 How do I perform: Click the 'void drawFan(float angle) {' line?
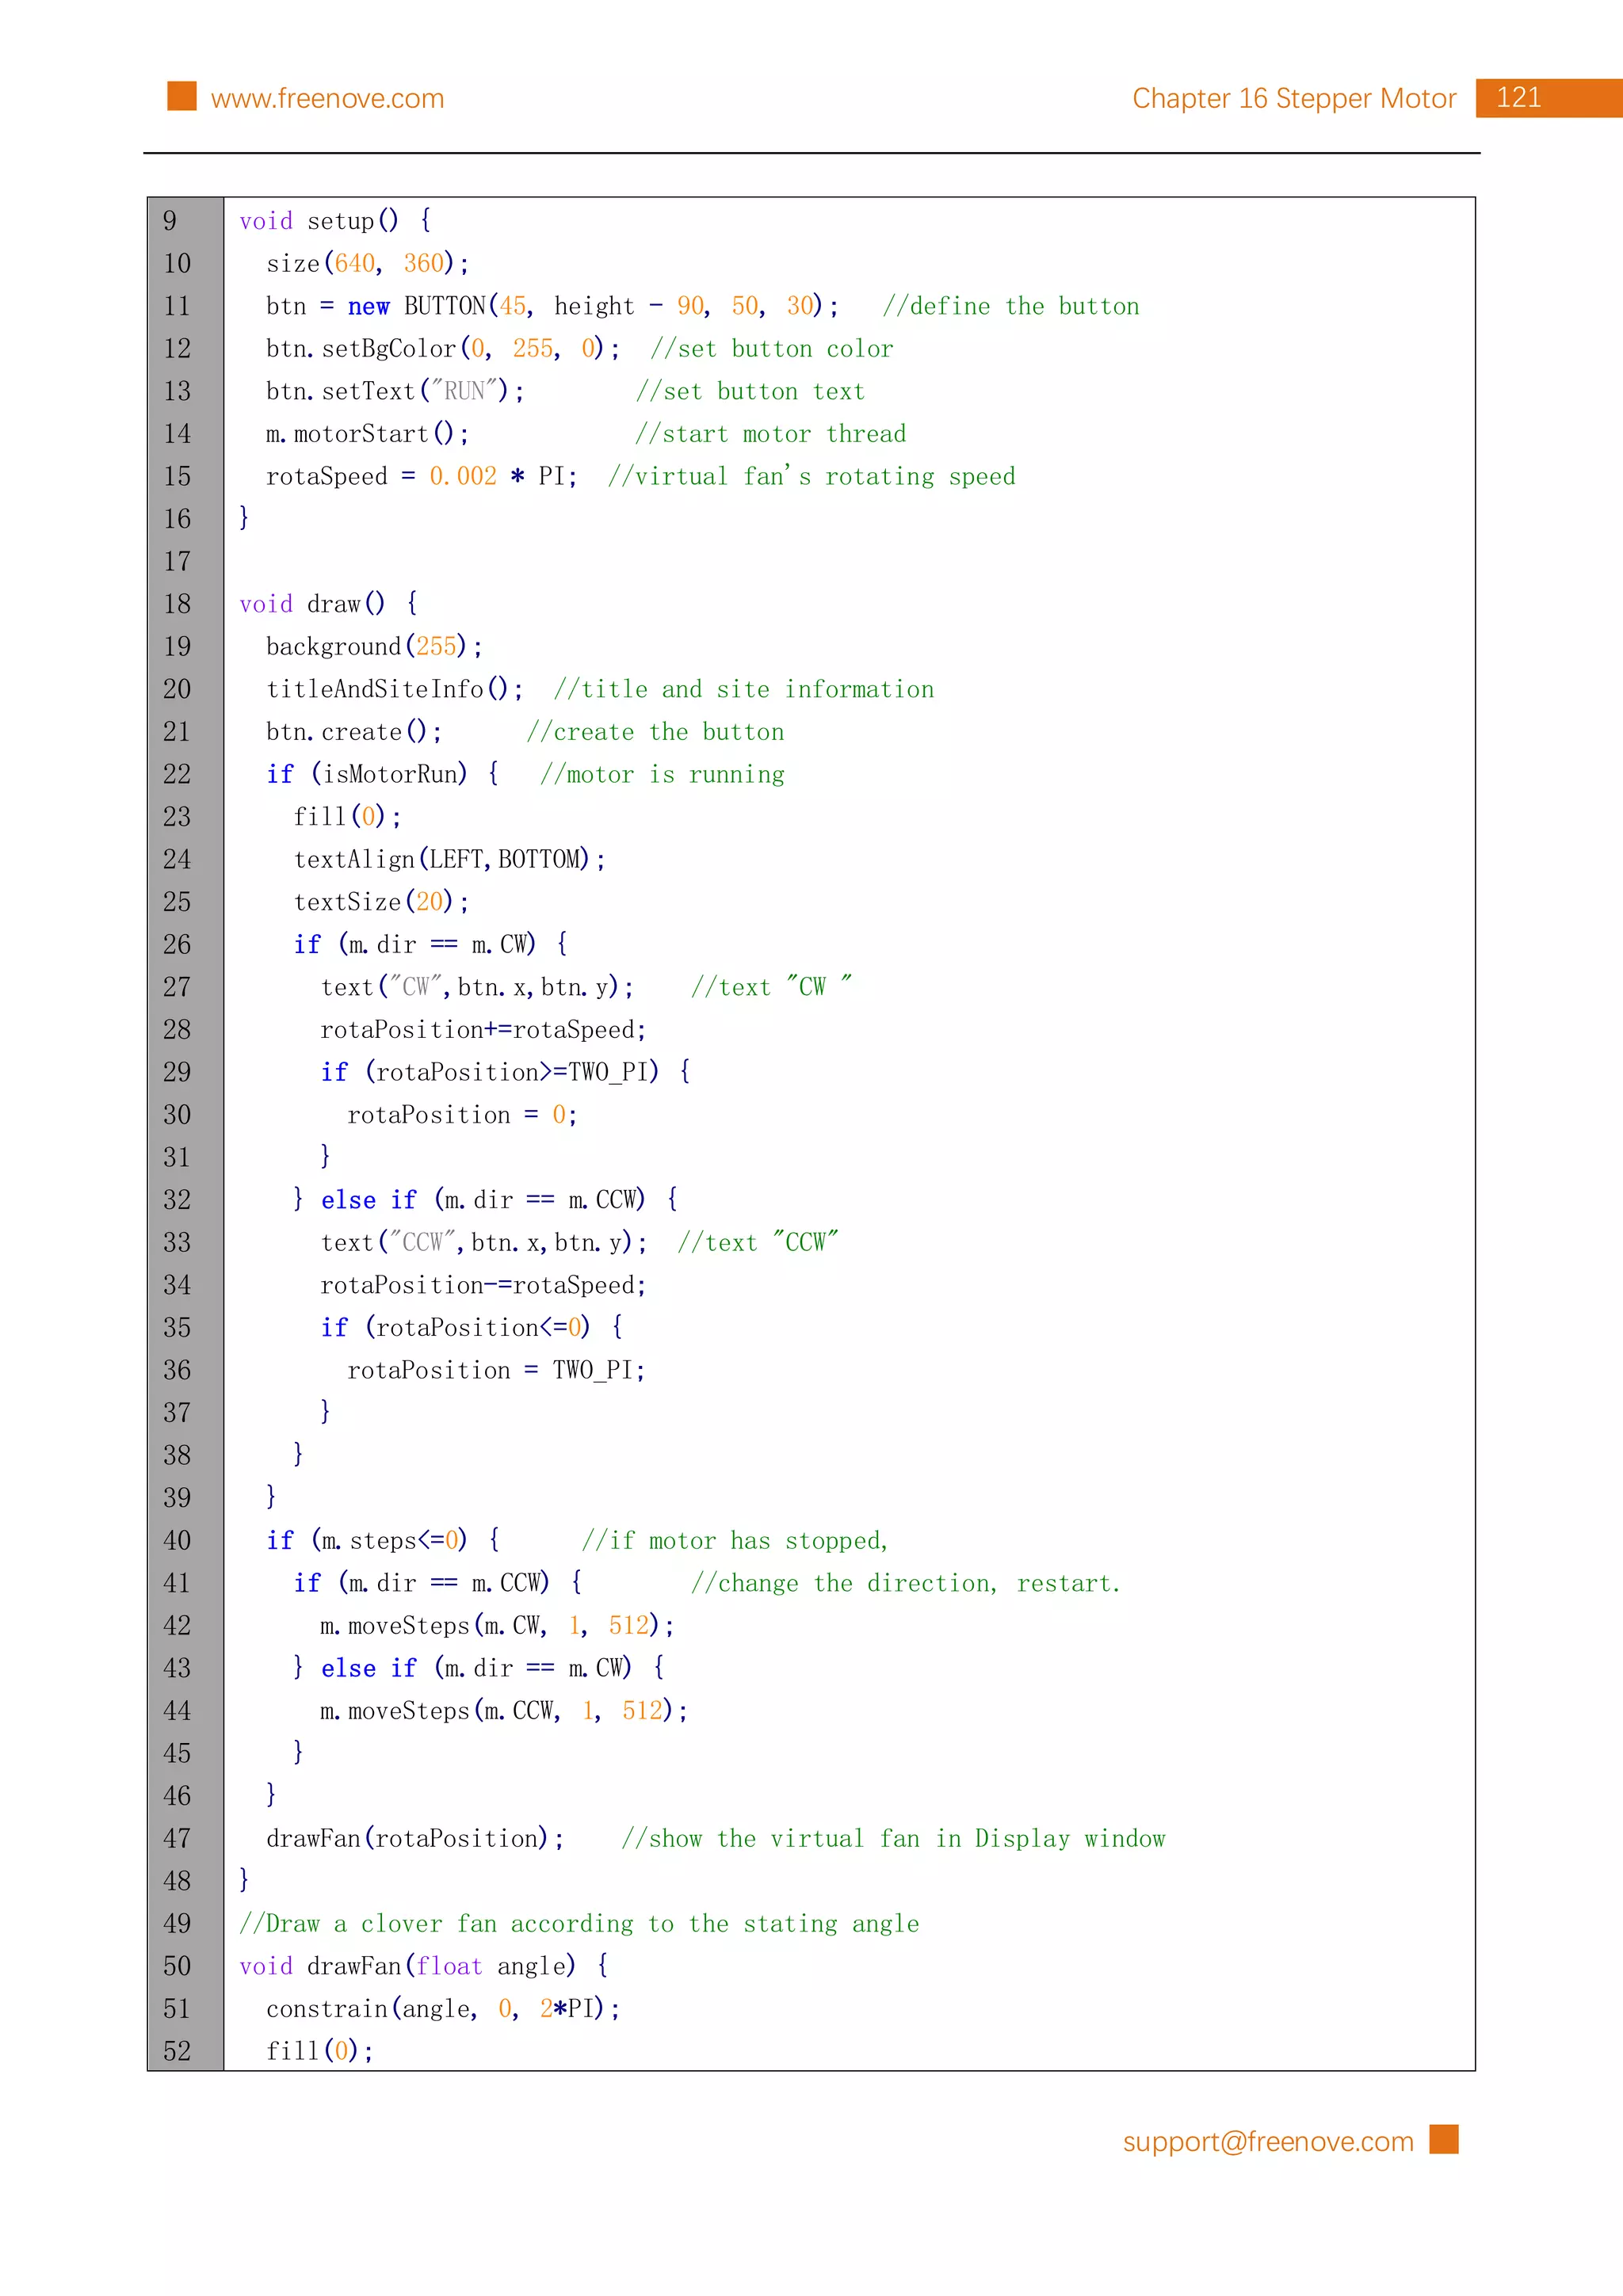pyautogui.click(x=423, y=1966)
